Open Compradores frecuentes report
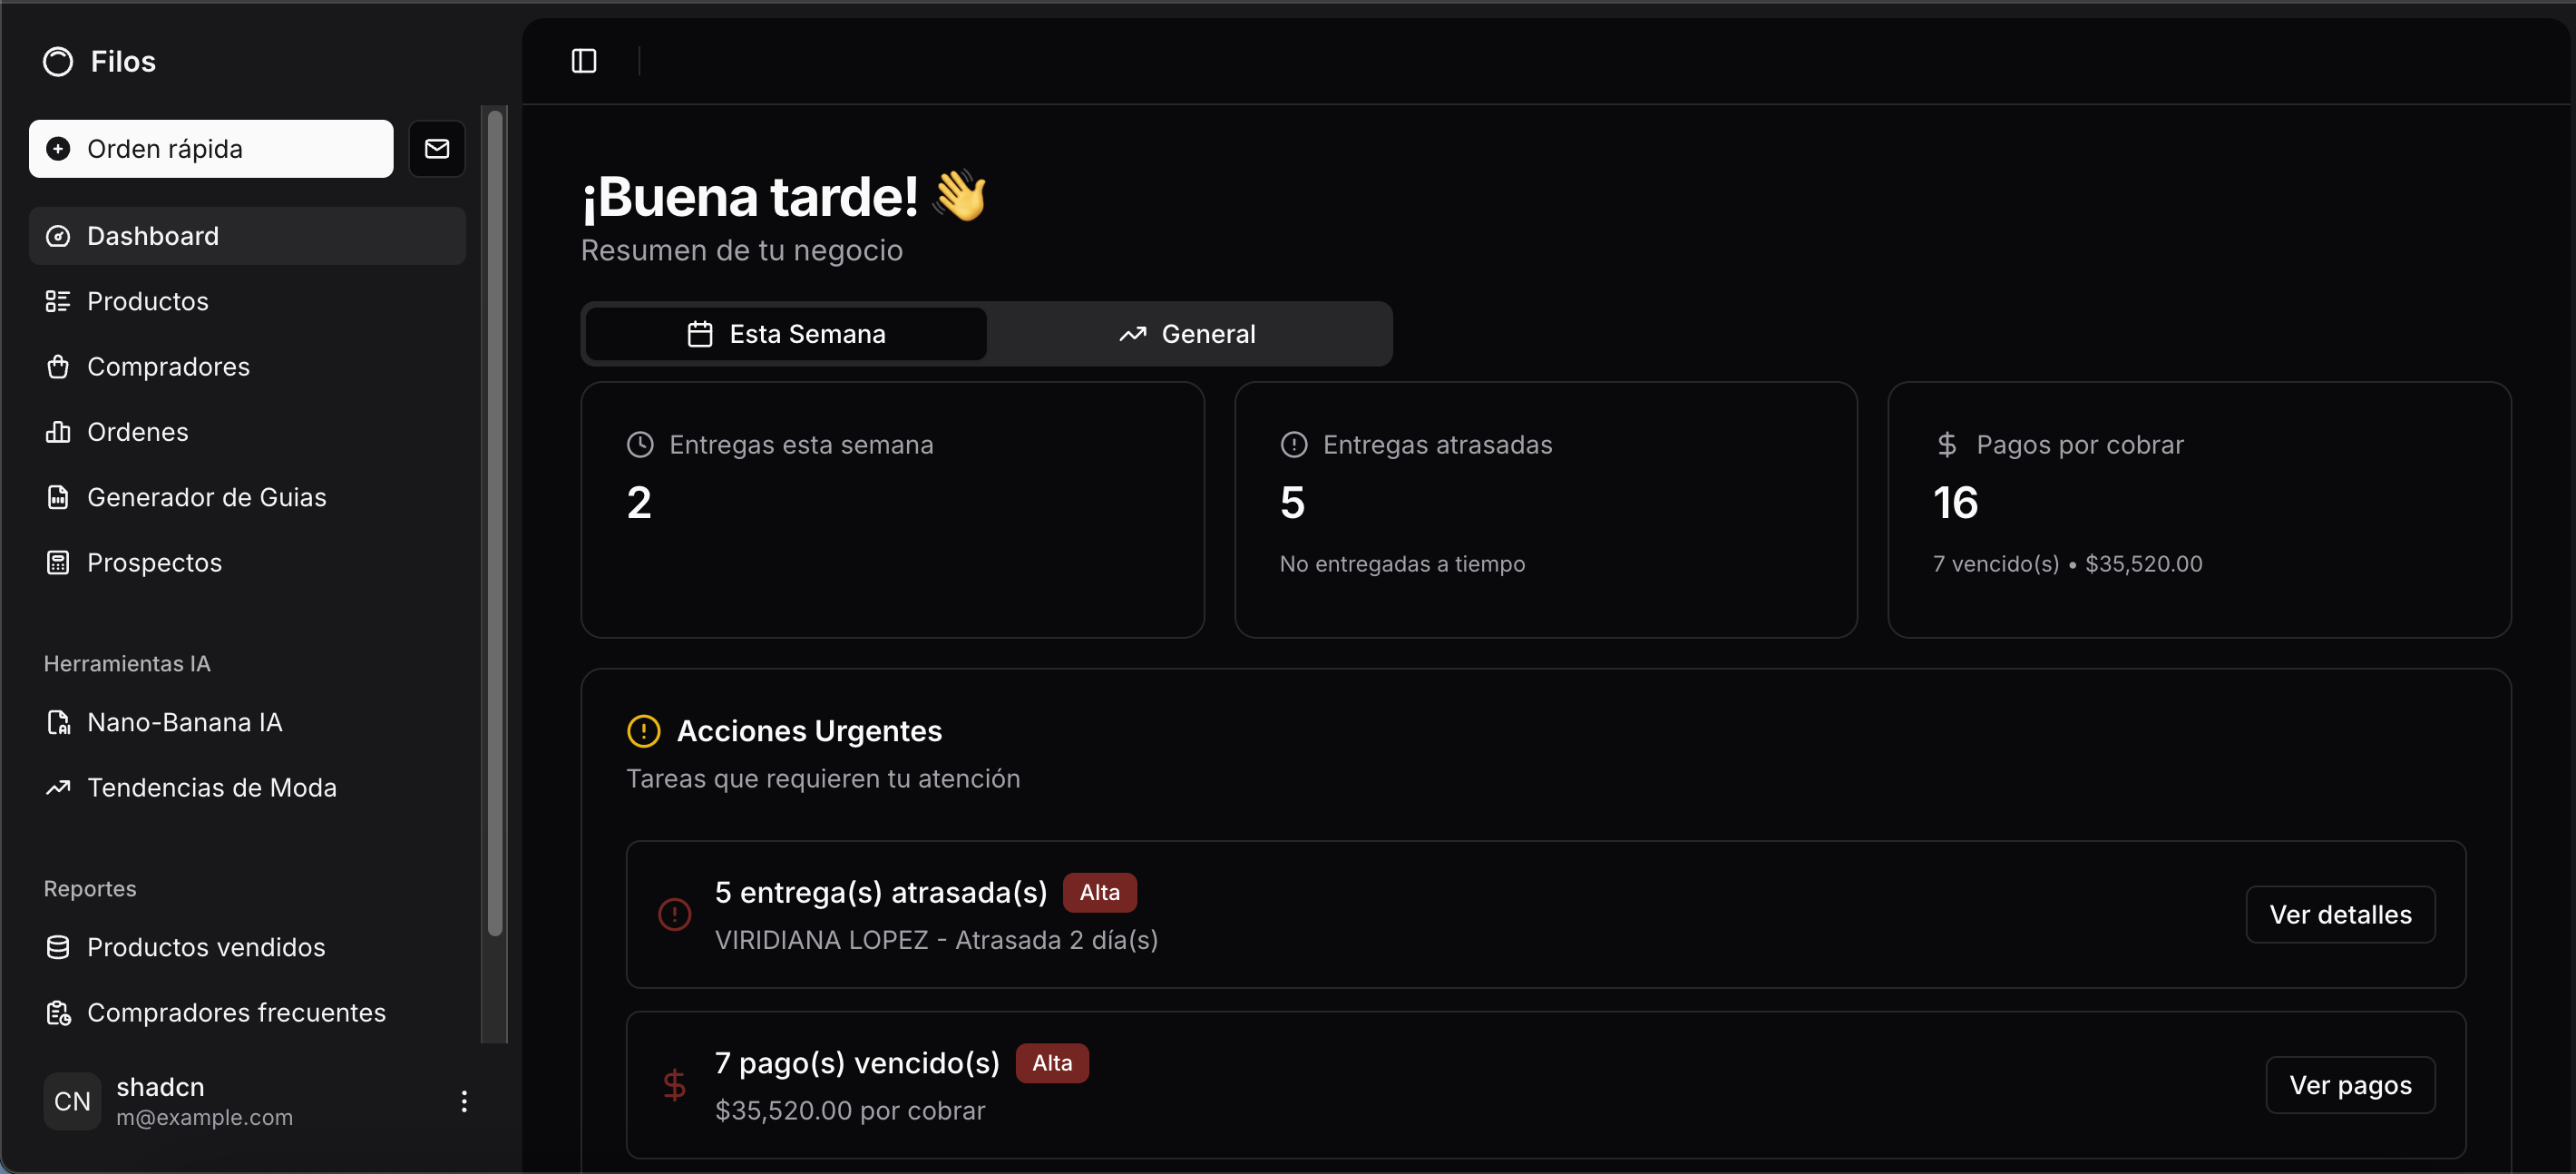 (235, 1013)
